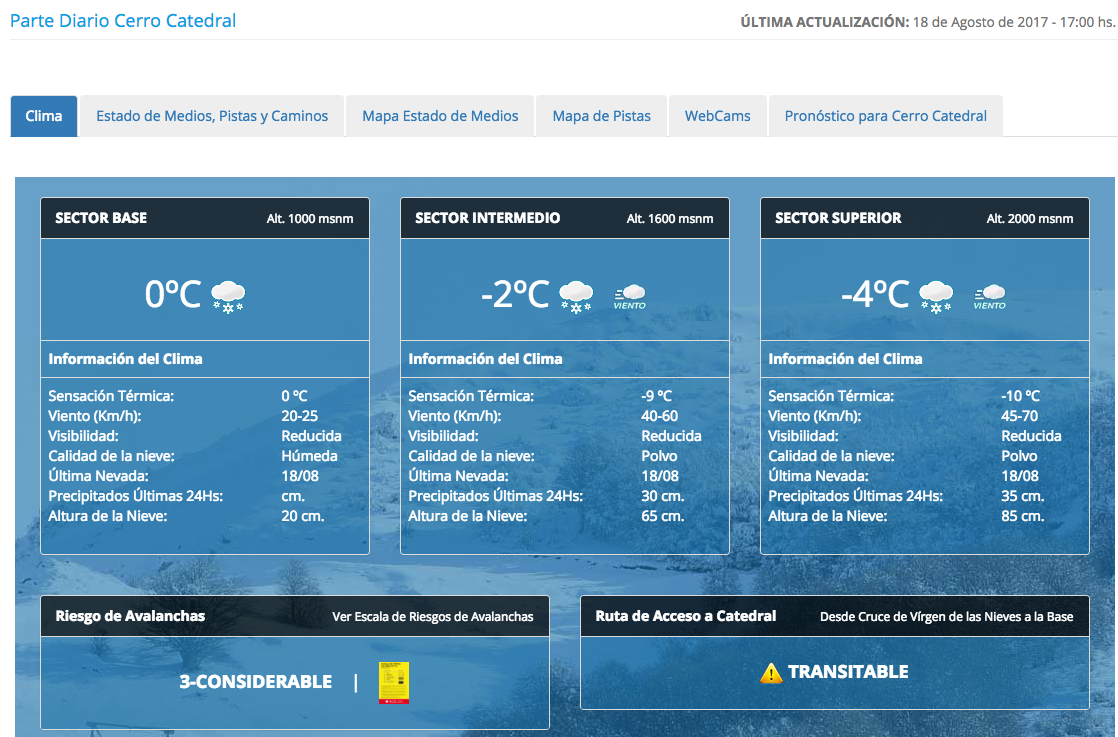
Task: Click Información del Clima heading in Sector Intermedio
Action: coord(486,359)
